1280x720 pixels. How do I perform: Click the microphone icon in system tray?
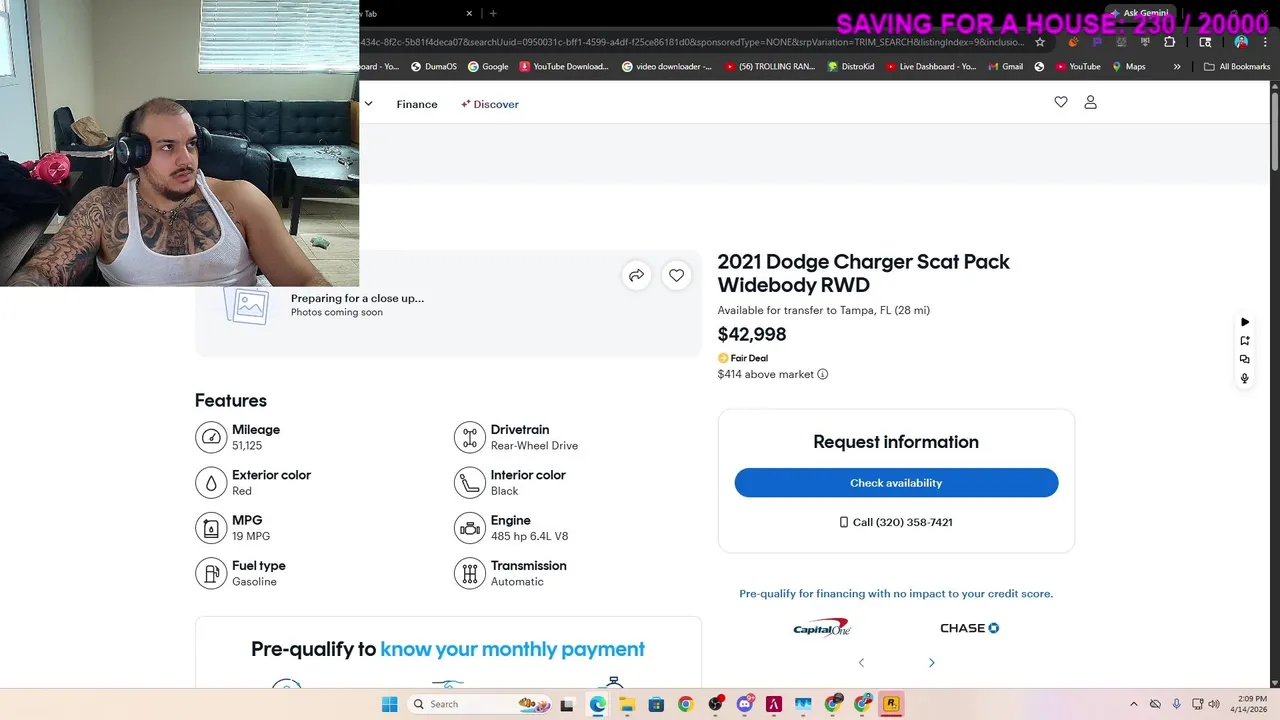coord(1177,704)
